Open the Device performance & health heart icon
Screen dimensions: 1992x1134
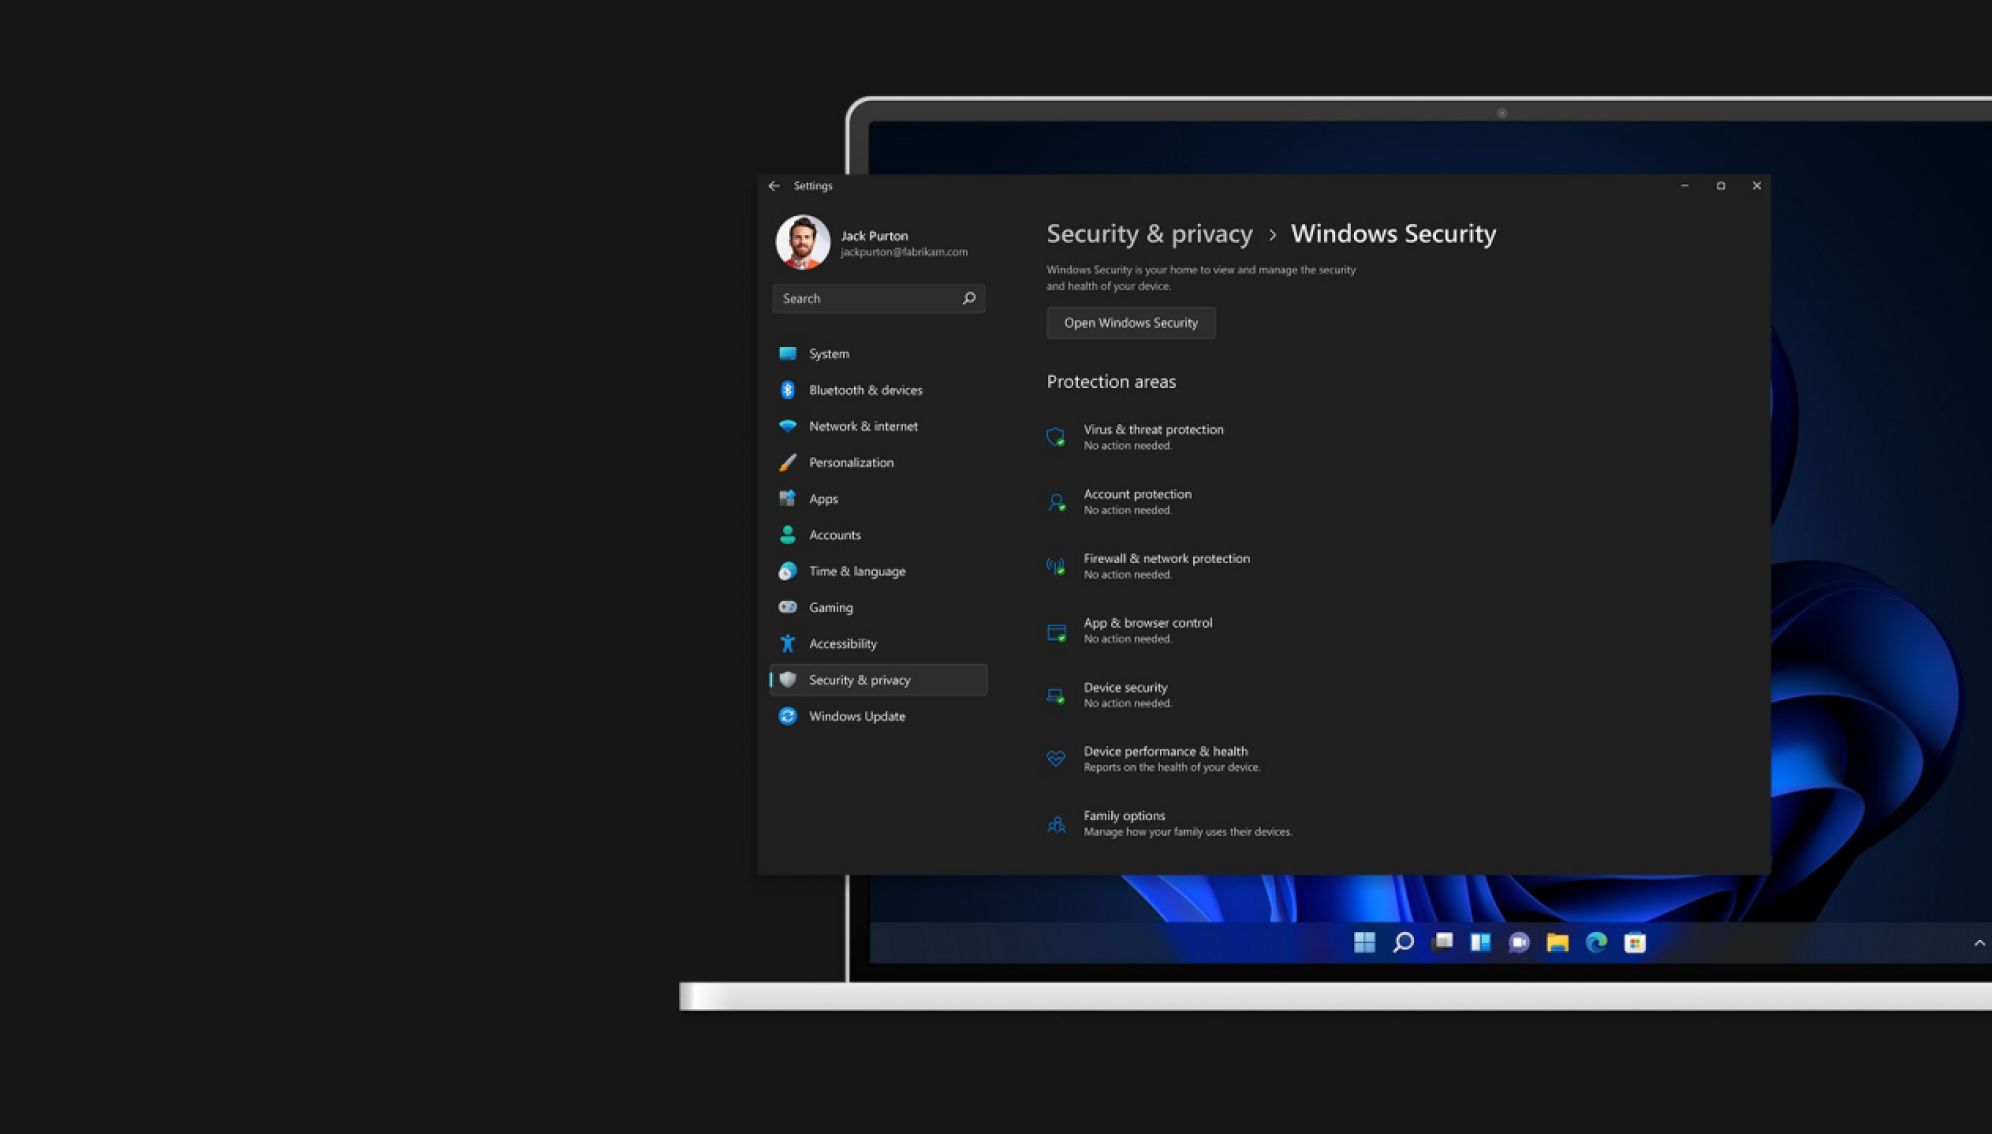[1056, 759]
